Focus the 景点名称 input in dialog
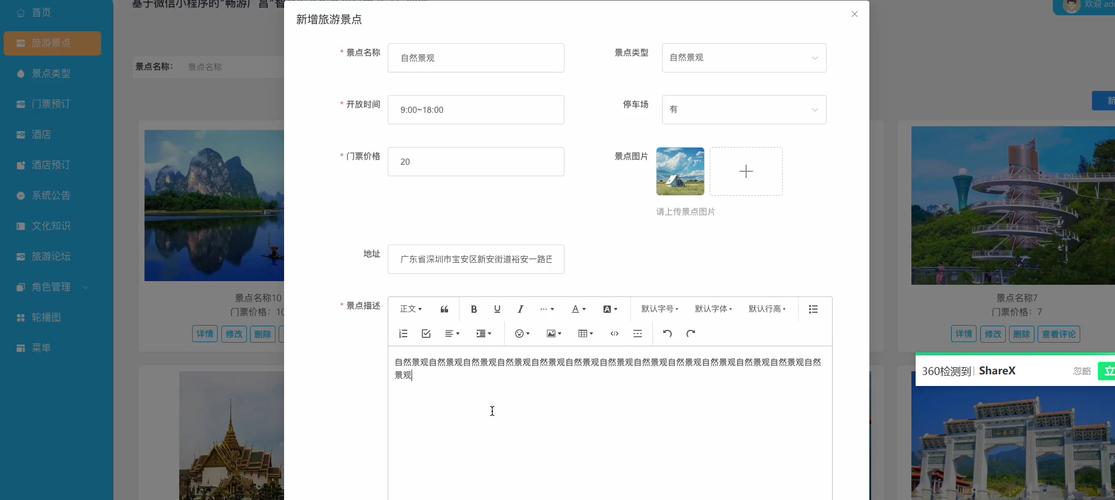The image size is (1115, 500). 476,58
